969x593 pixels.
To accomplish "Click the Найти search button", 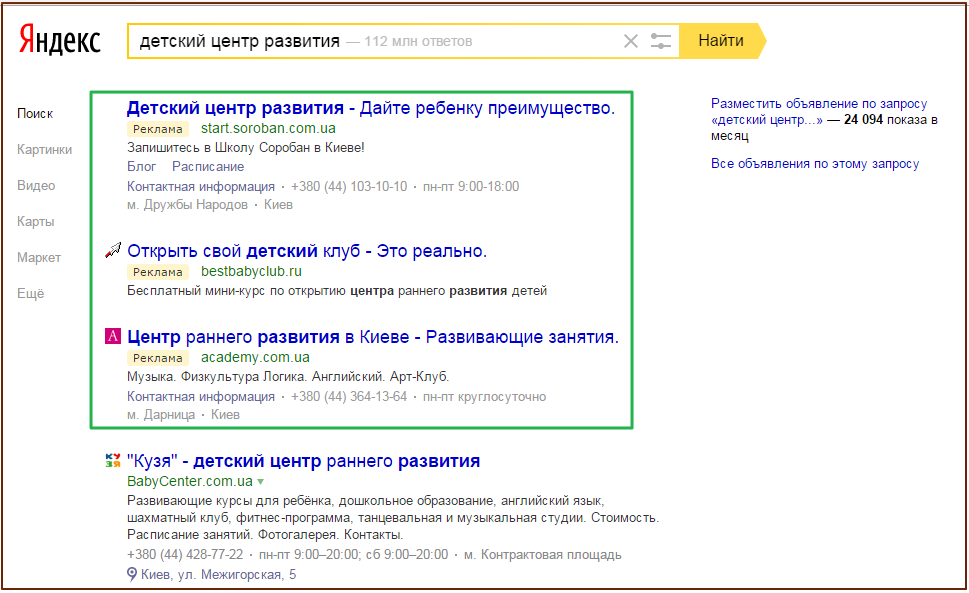I will pos(722,41).
